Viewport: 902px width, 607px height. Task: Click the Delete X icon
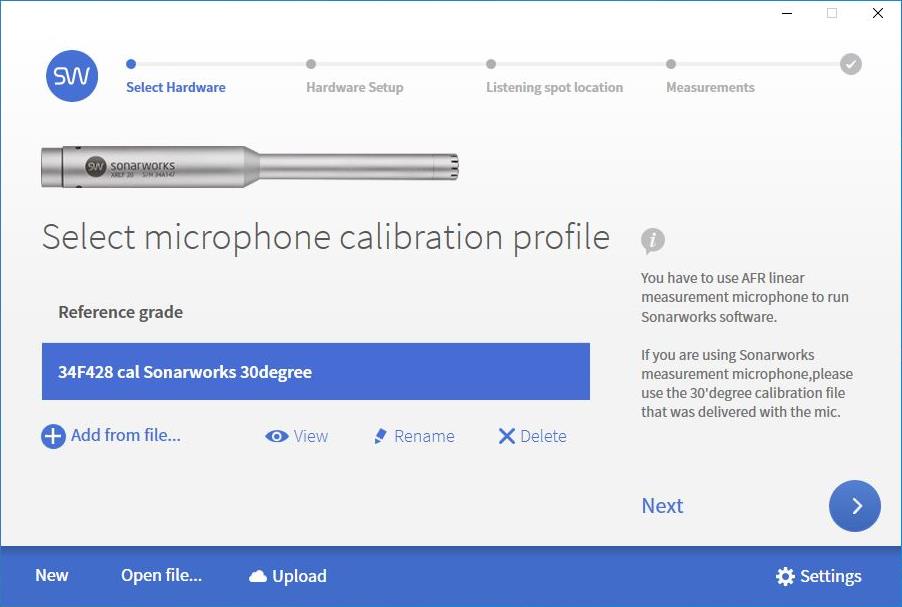click(507, 436)
